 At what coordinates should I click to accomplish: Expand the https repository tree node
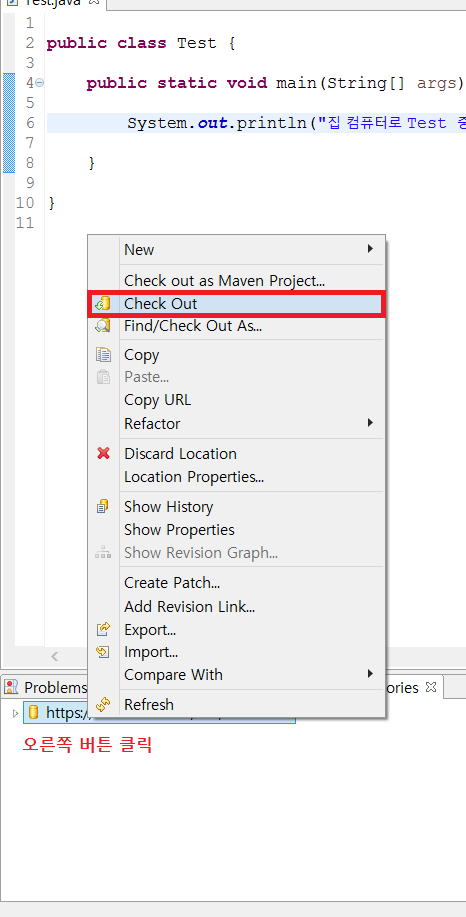(15, 713)
